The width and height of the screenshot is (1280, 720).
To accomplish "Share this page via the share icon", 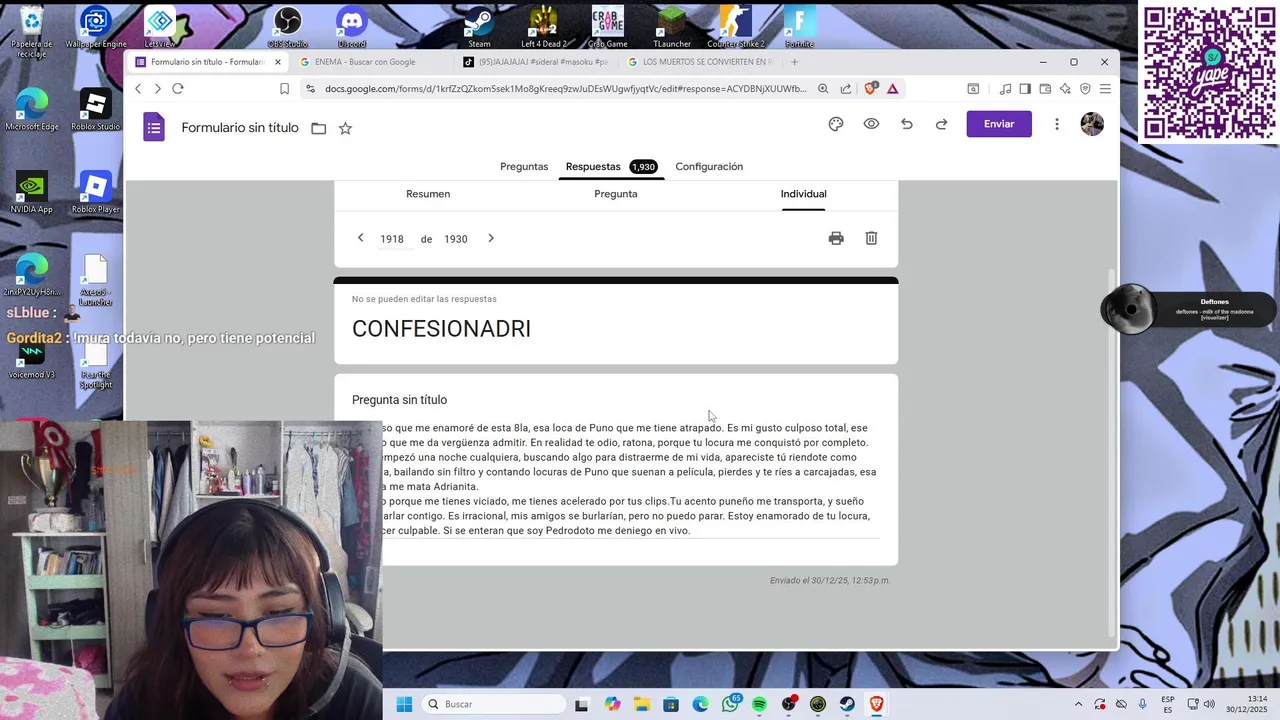I will pos(846,89).
